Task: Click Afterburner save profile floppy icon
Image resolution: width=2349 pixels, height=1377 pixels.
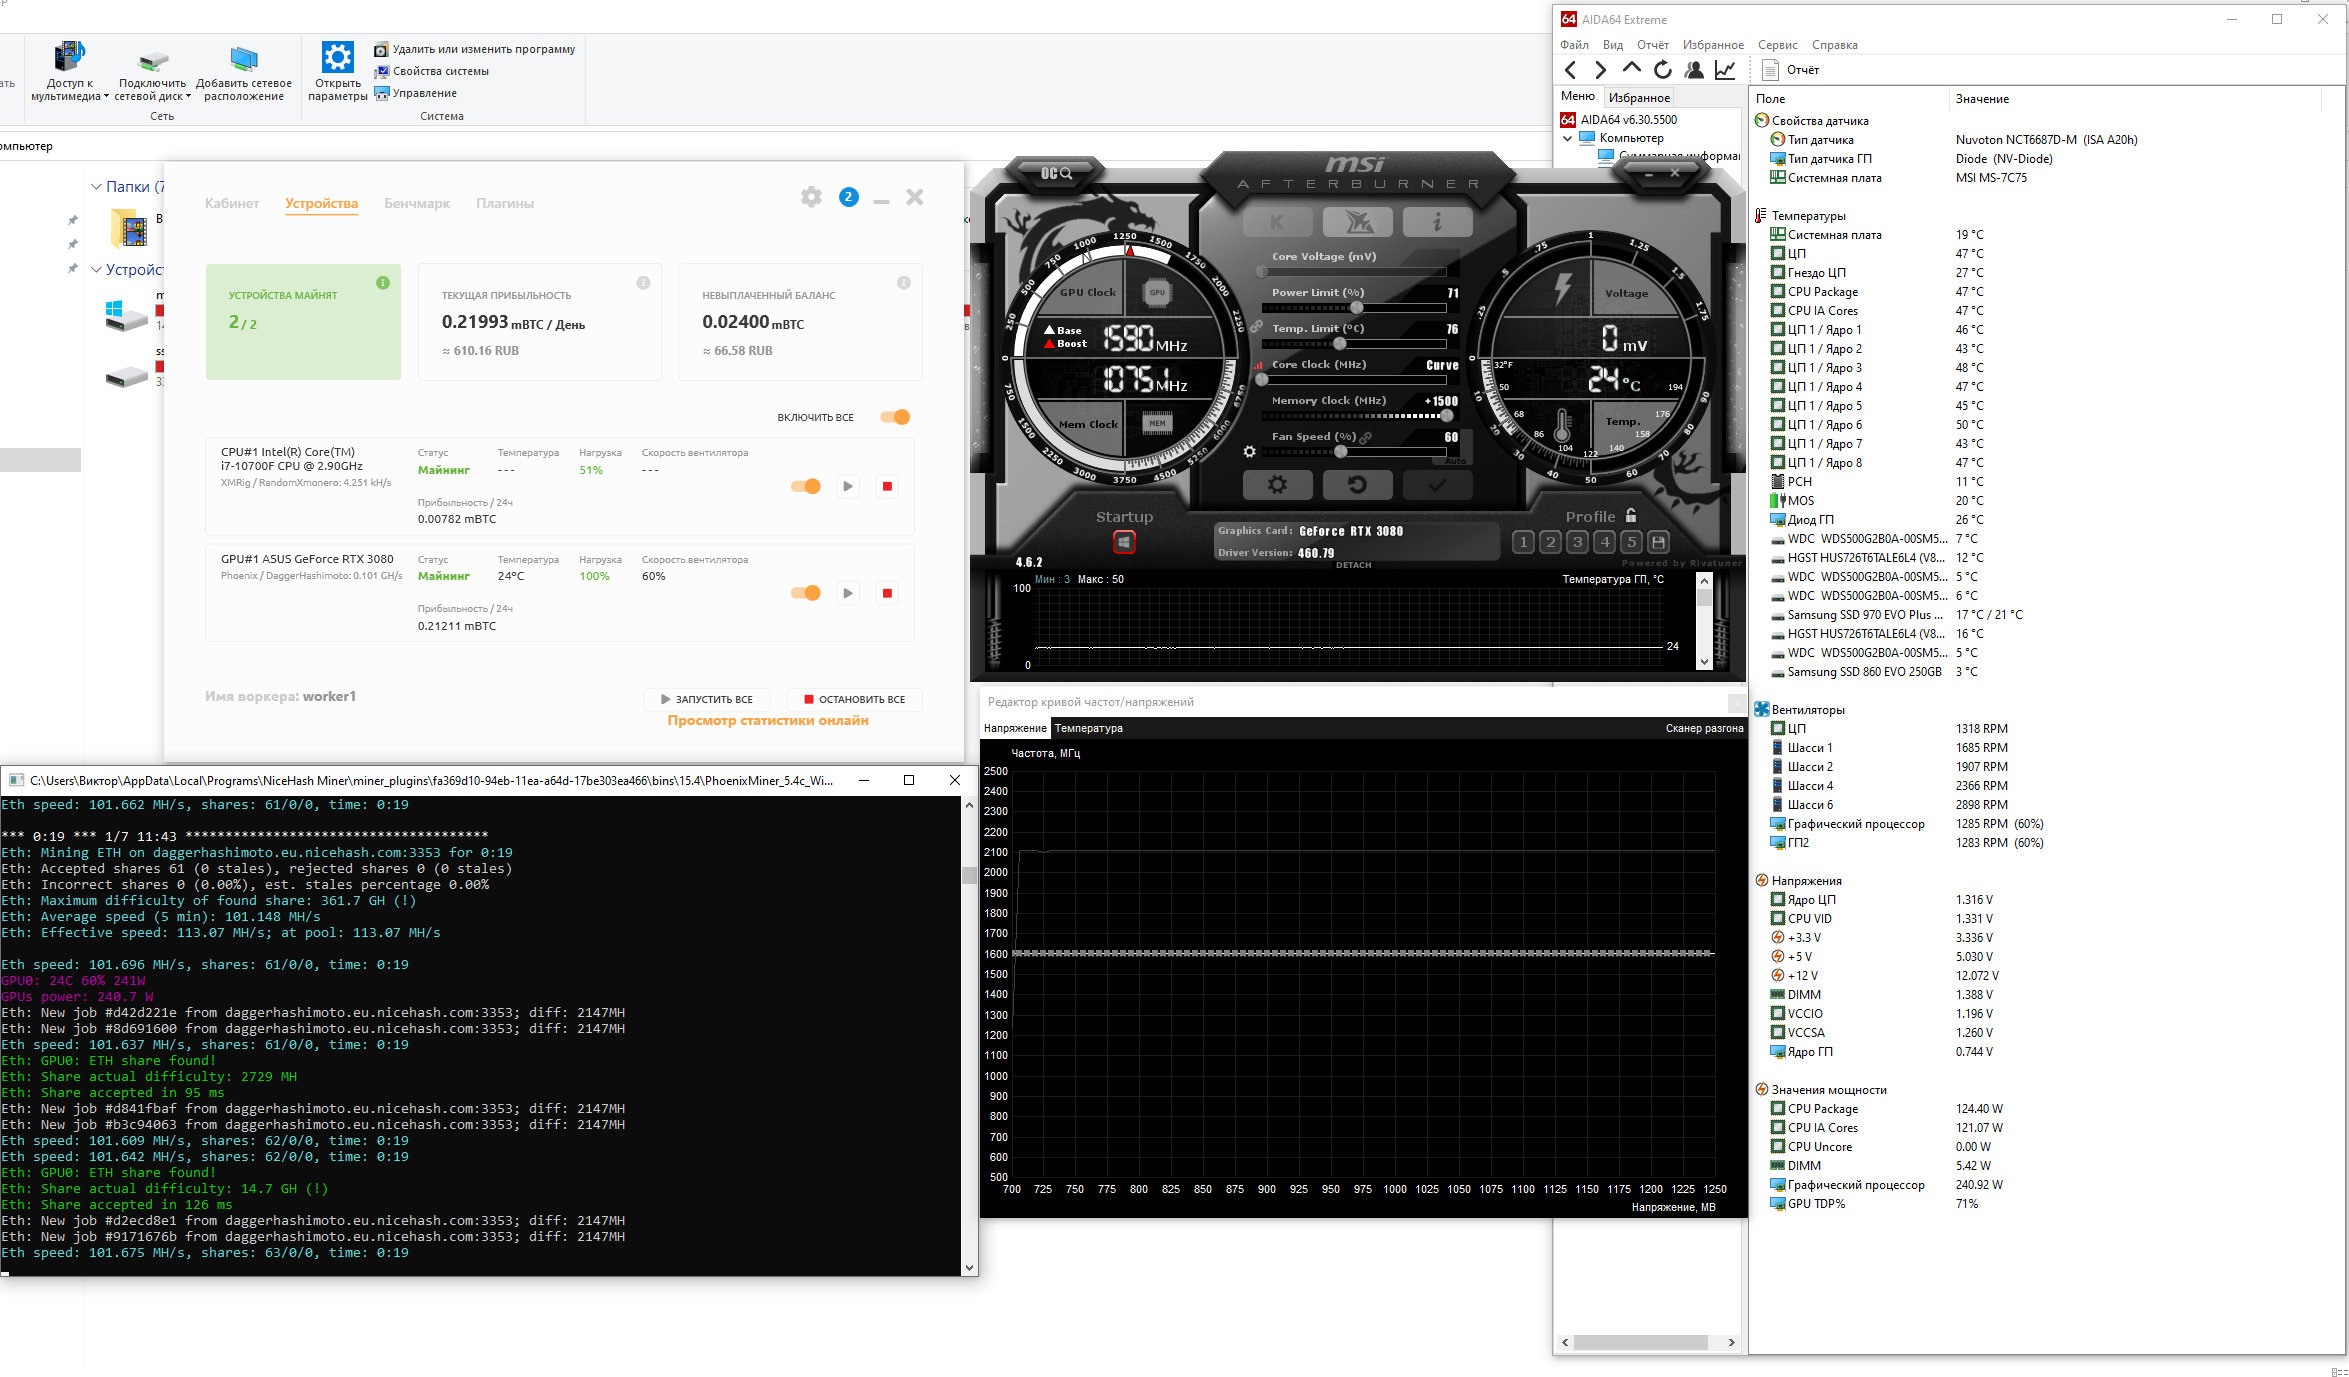Action: [x=1658, y=542]
